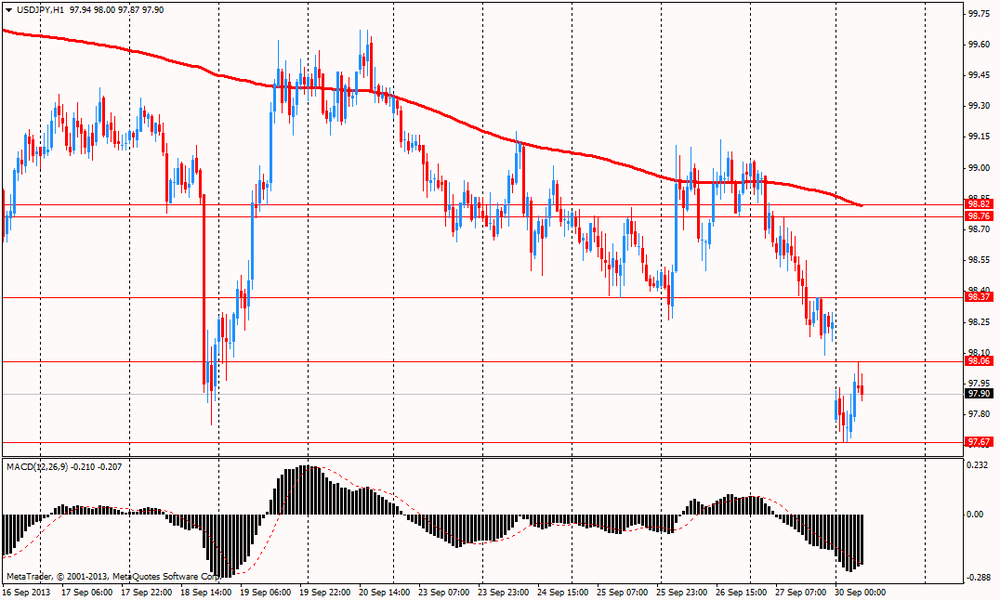Screen dimensions: 1000x600
Task: Select the 97.67 support level price tag
Action: pyautogui.click(x=978, y=442)
